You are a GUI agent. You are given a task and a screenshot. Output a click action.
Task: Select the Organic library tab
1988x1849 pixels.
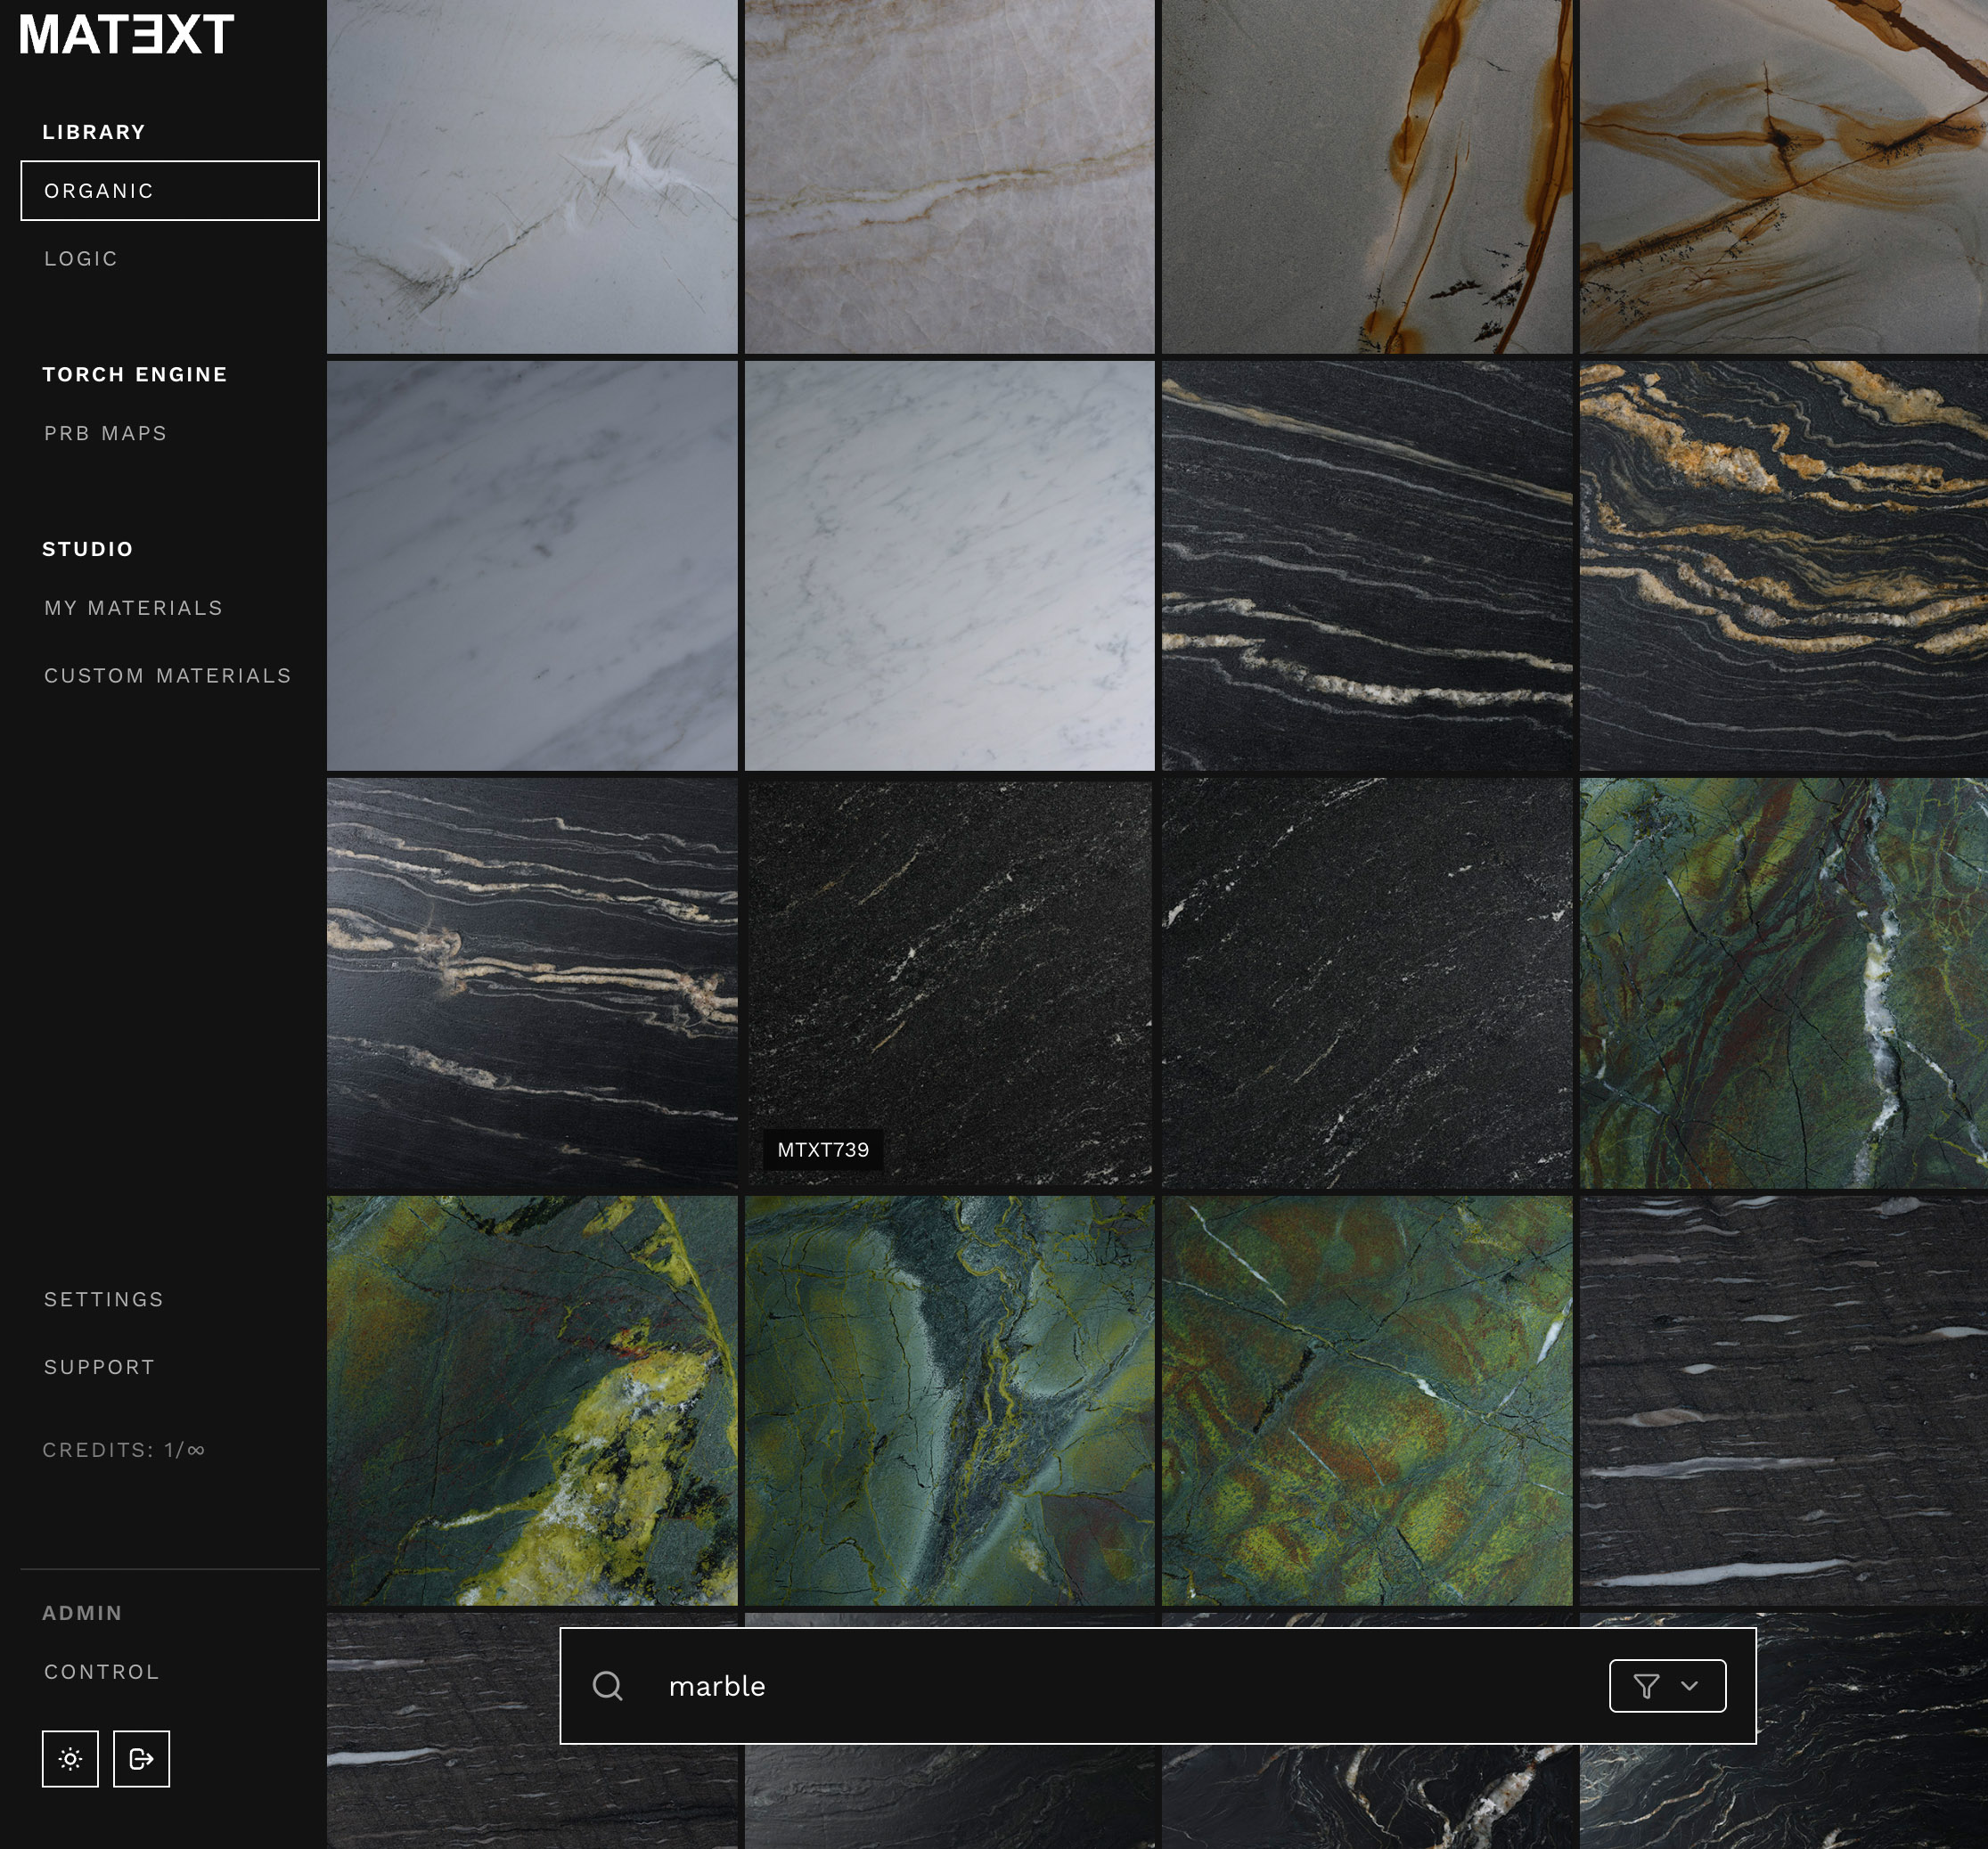pos(170,190)
